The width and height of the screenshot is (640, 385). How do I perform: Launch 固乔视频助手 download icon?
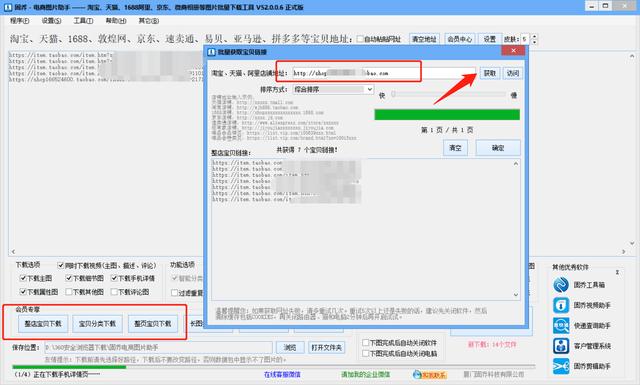point(561,305)
